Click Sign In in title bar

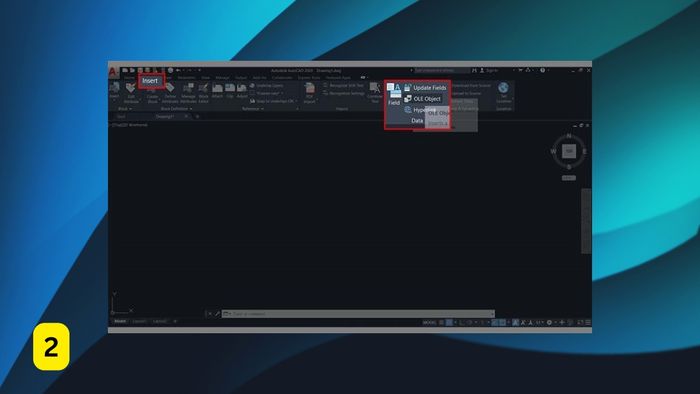click(489, 71)
